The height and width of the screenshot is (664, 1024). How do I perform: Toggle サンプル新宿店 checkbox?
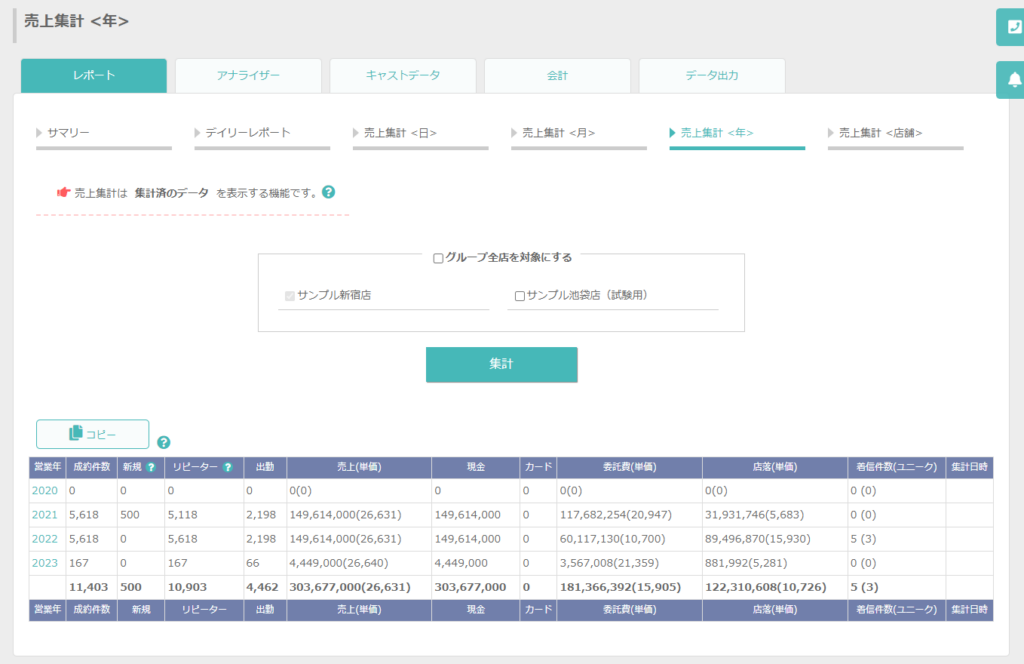click(290, 296)
